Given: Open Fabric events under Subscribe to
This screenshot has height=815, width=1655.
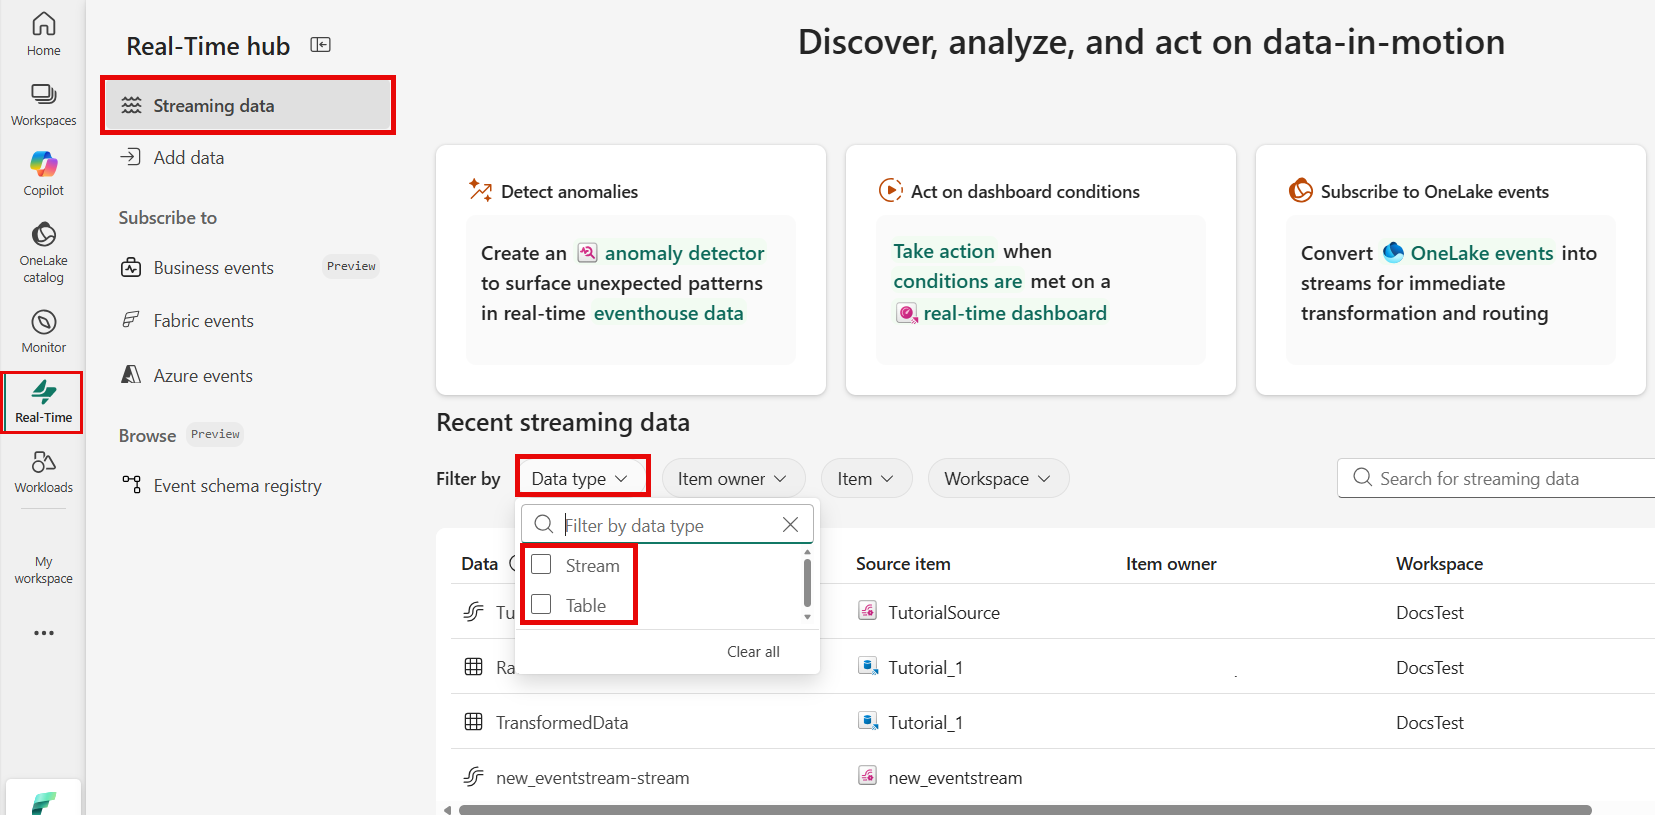Looking at the screenshot, I should click(203, 321).
